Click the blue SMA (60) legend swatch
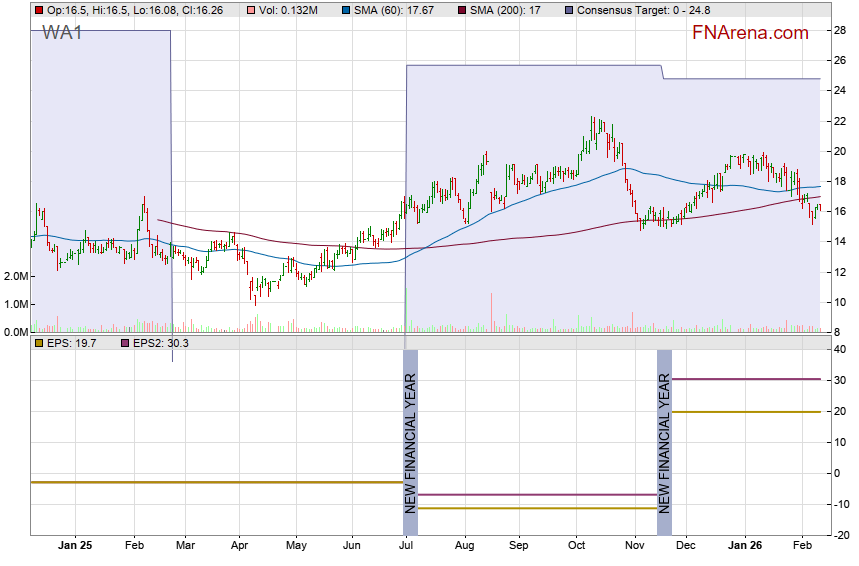 (x=345, y=10)
